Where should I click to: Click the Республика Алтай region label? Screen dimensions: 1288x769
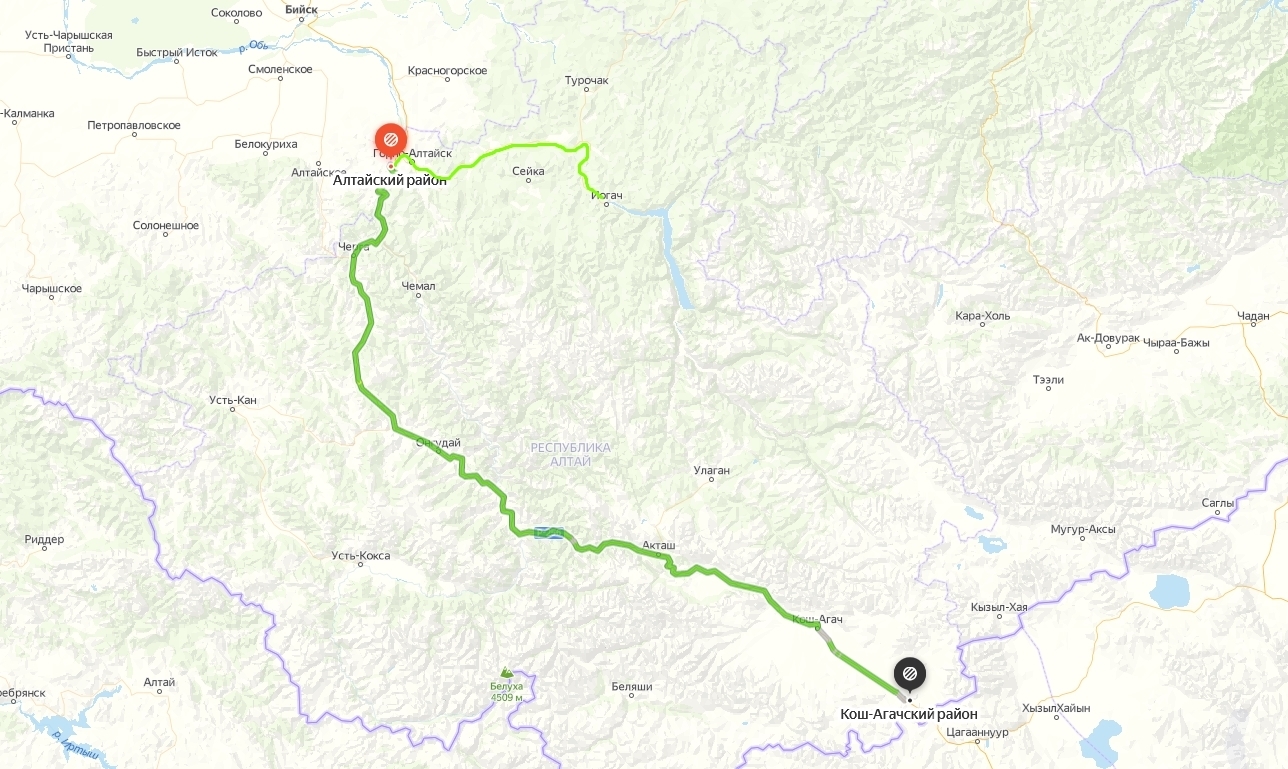pyautogui.click(x=570, y=454)
